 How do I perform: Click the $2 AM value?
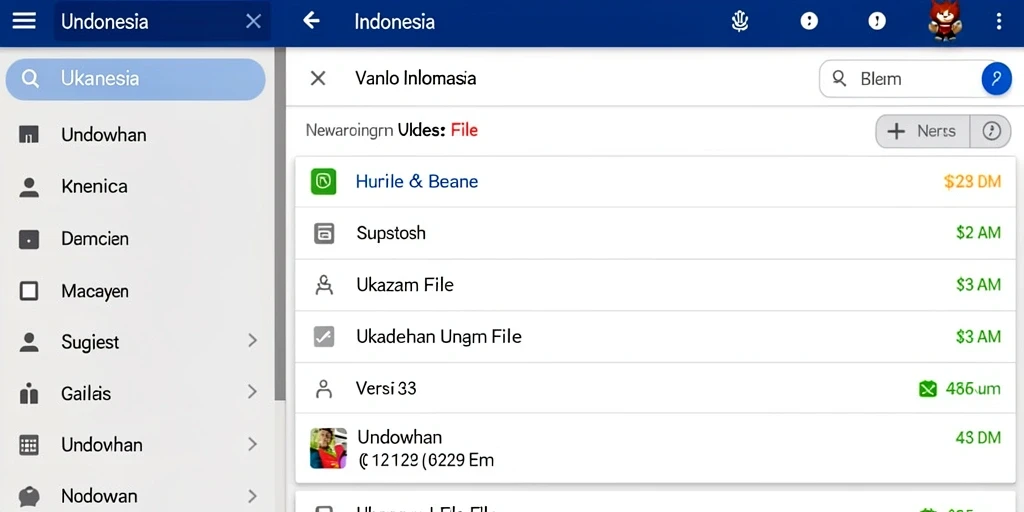pos(978,232)
